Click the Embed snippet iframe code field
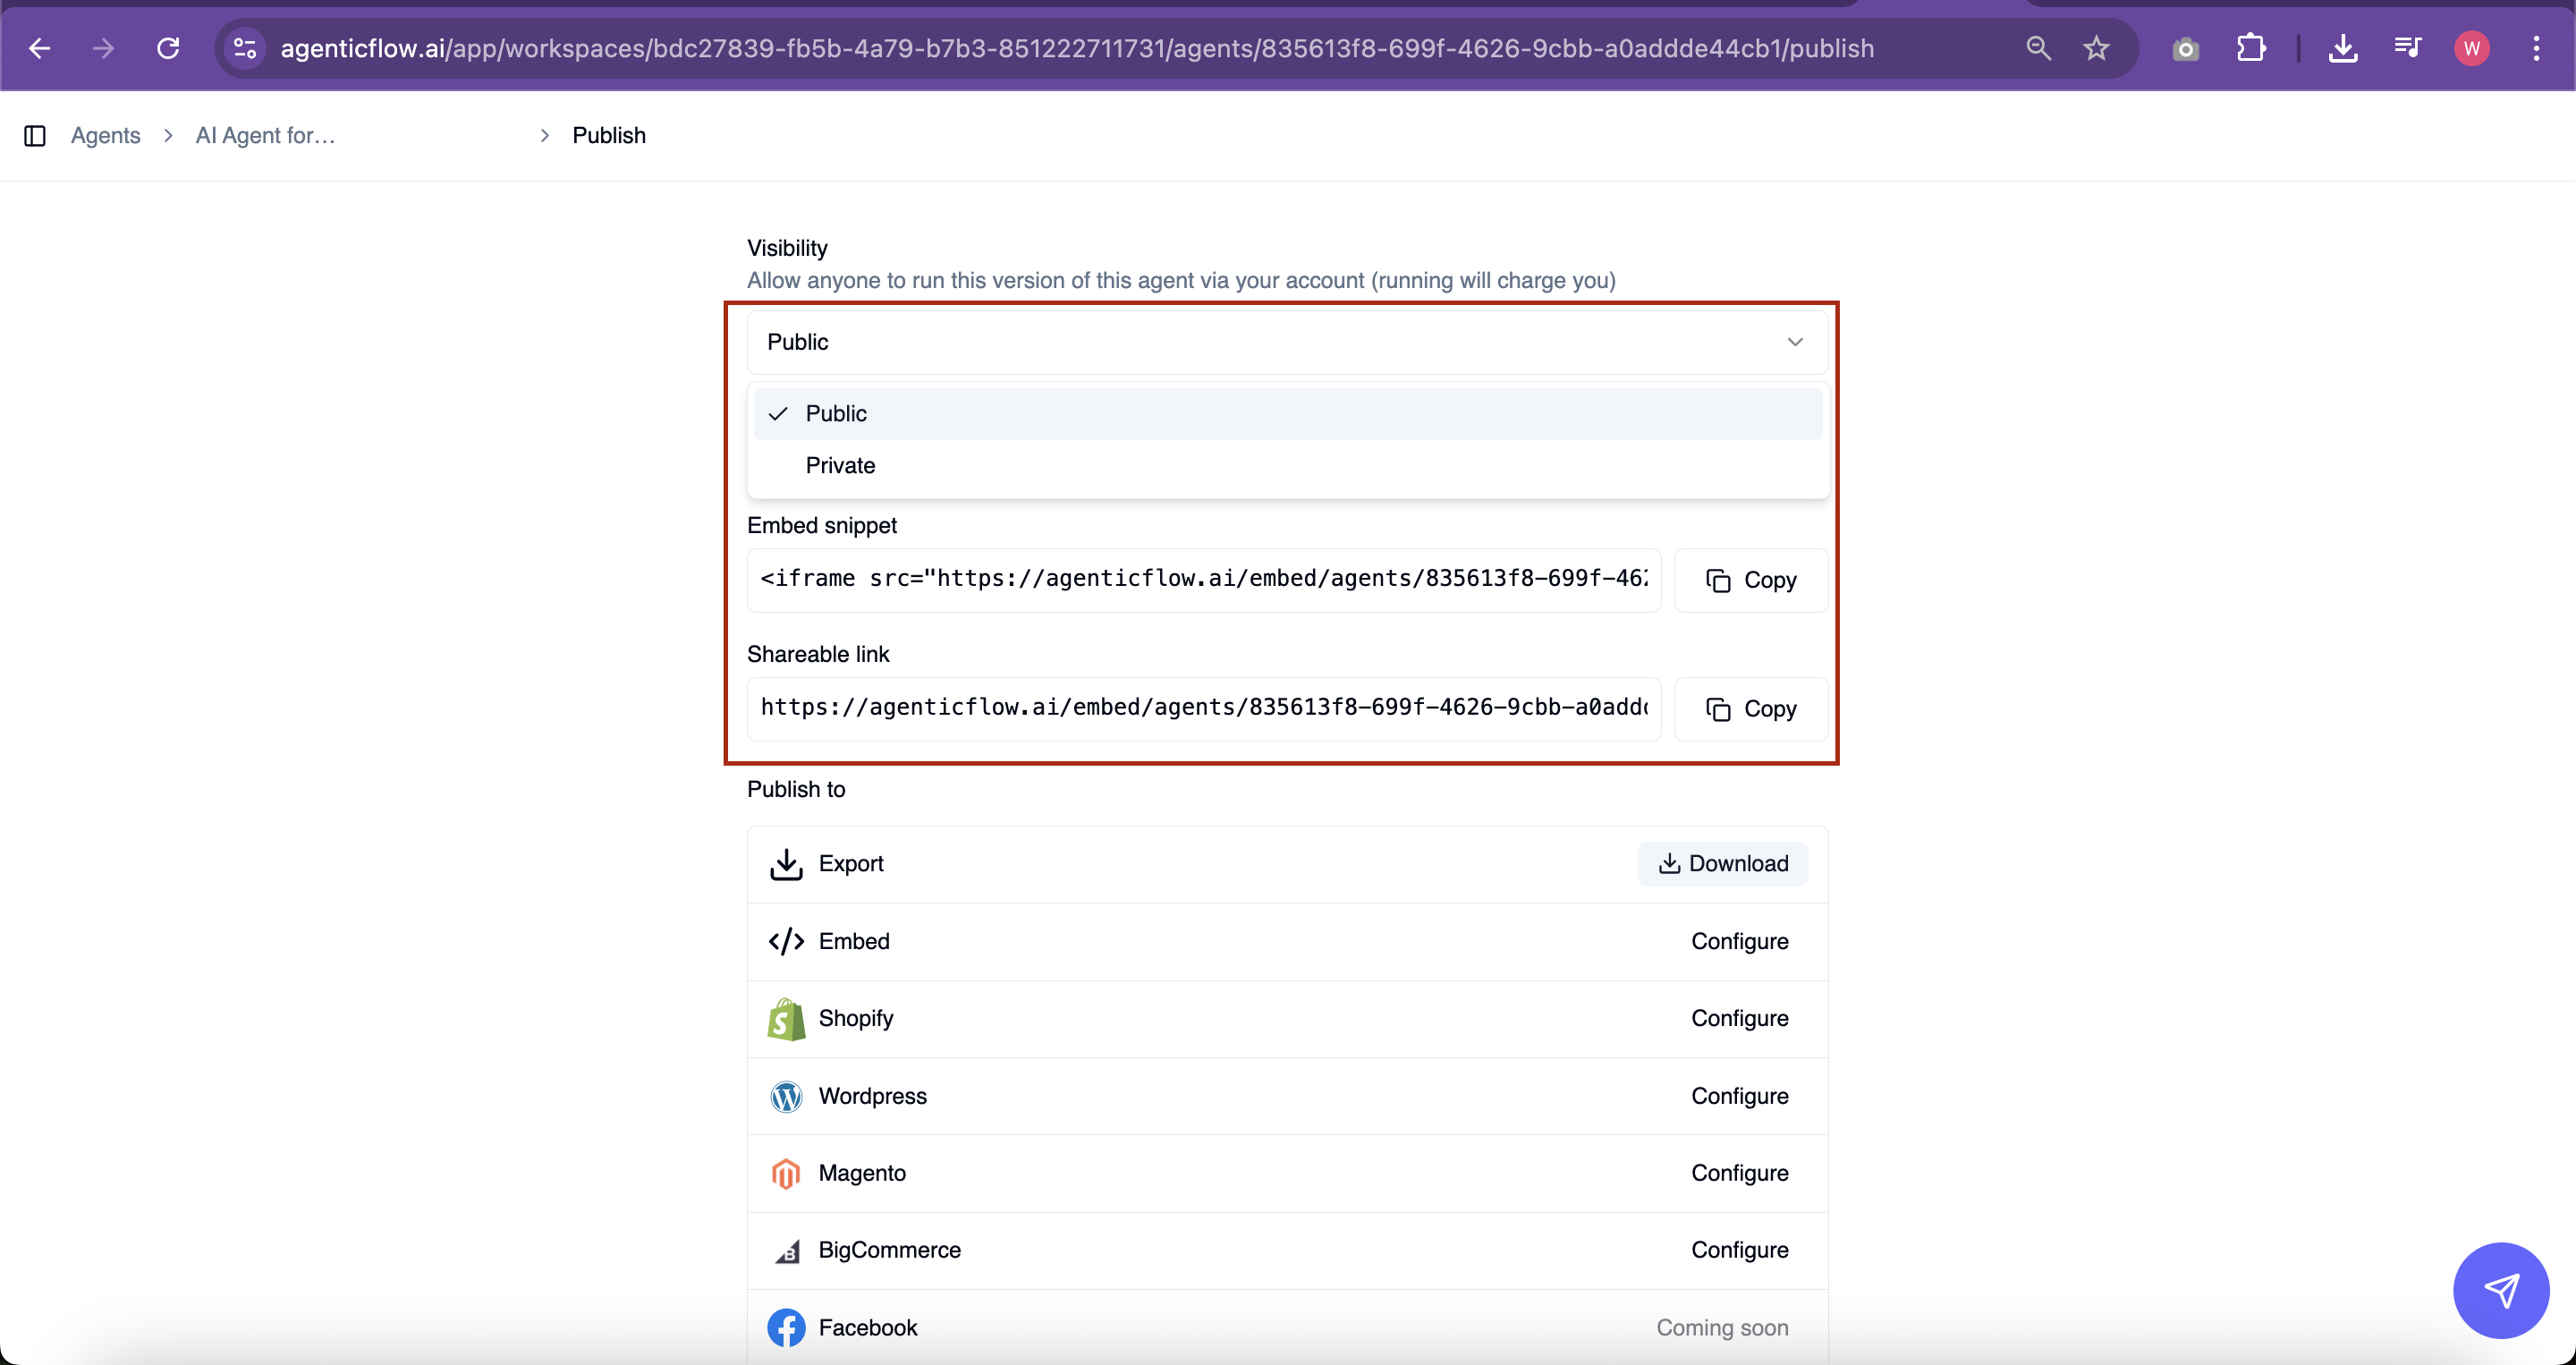This screenshot has width=2576, height=1365. pos(1204,580)
